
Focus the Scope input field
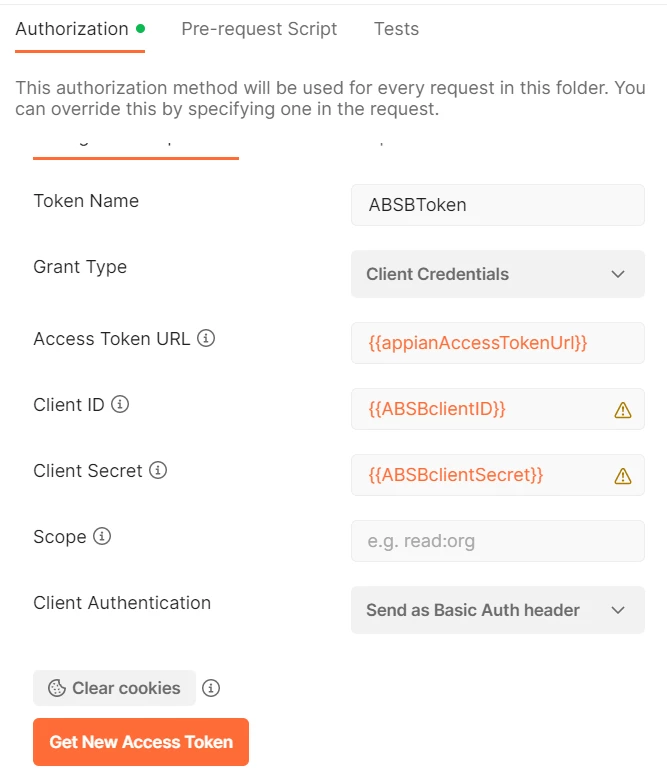[497, 541]
